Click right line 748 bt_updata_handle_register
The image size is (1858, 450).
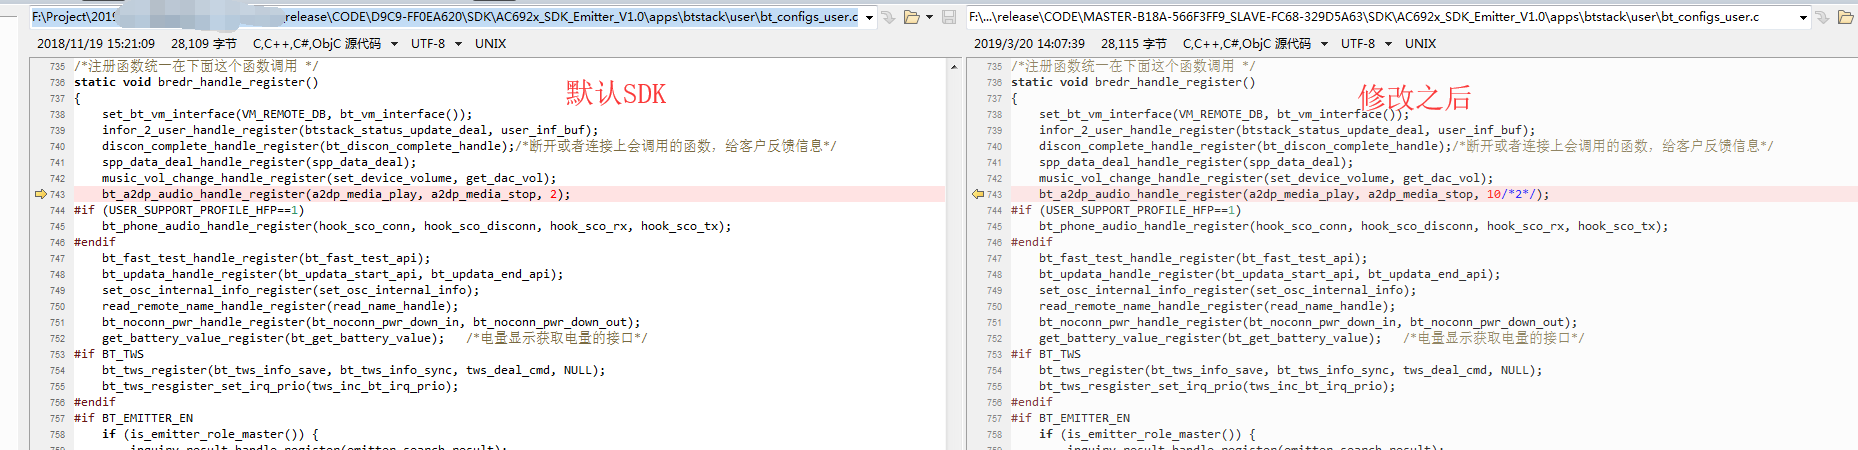pos(1269,274)
